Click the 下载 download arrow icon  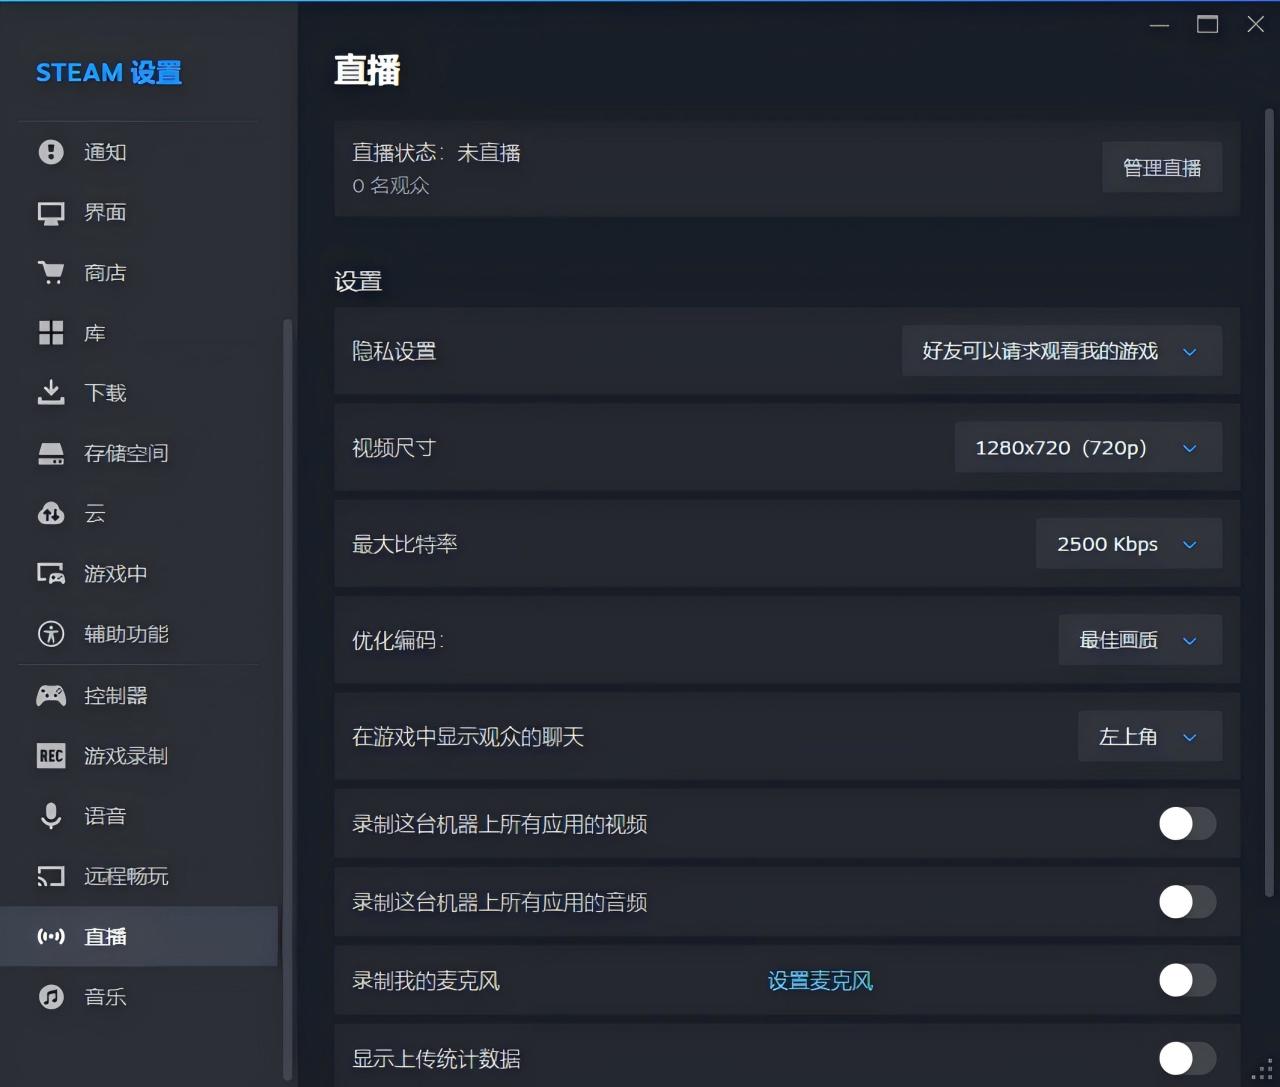pos(51,393)
